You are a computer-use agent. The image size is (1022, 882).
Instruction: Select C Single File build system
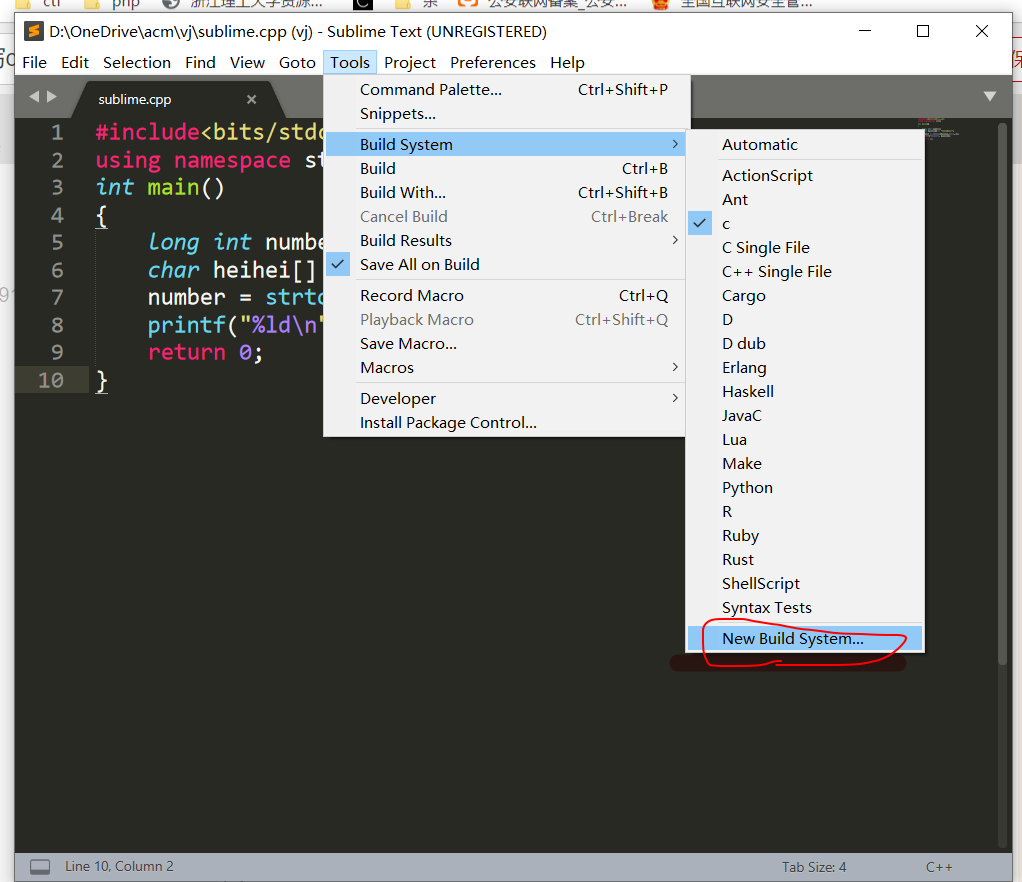point(805,248)
